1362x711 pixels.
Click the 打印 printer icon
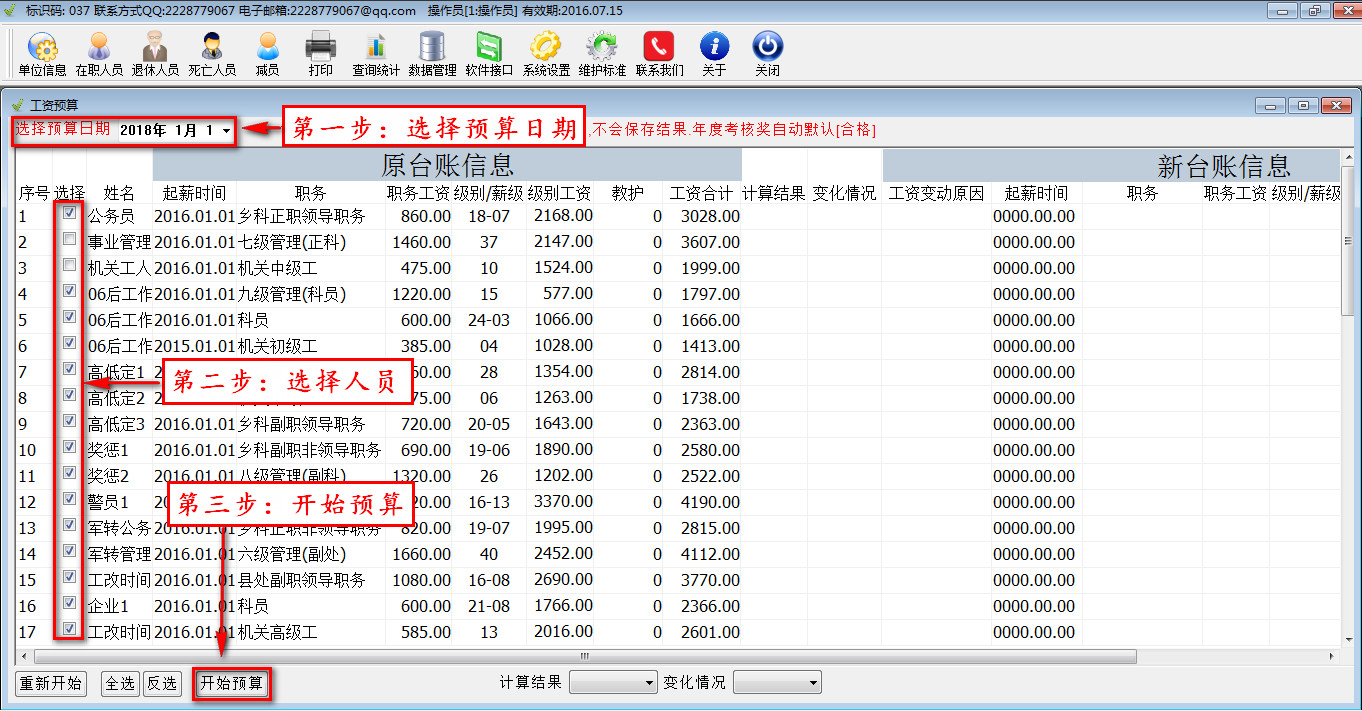click(x=320, y=47)
